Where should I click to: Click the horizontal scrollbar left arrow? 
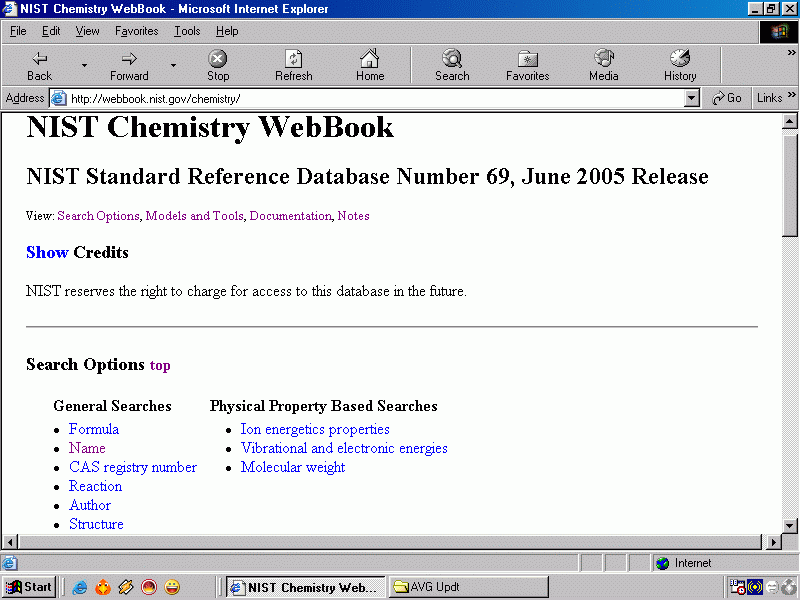coord(10,542)
